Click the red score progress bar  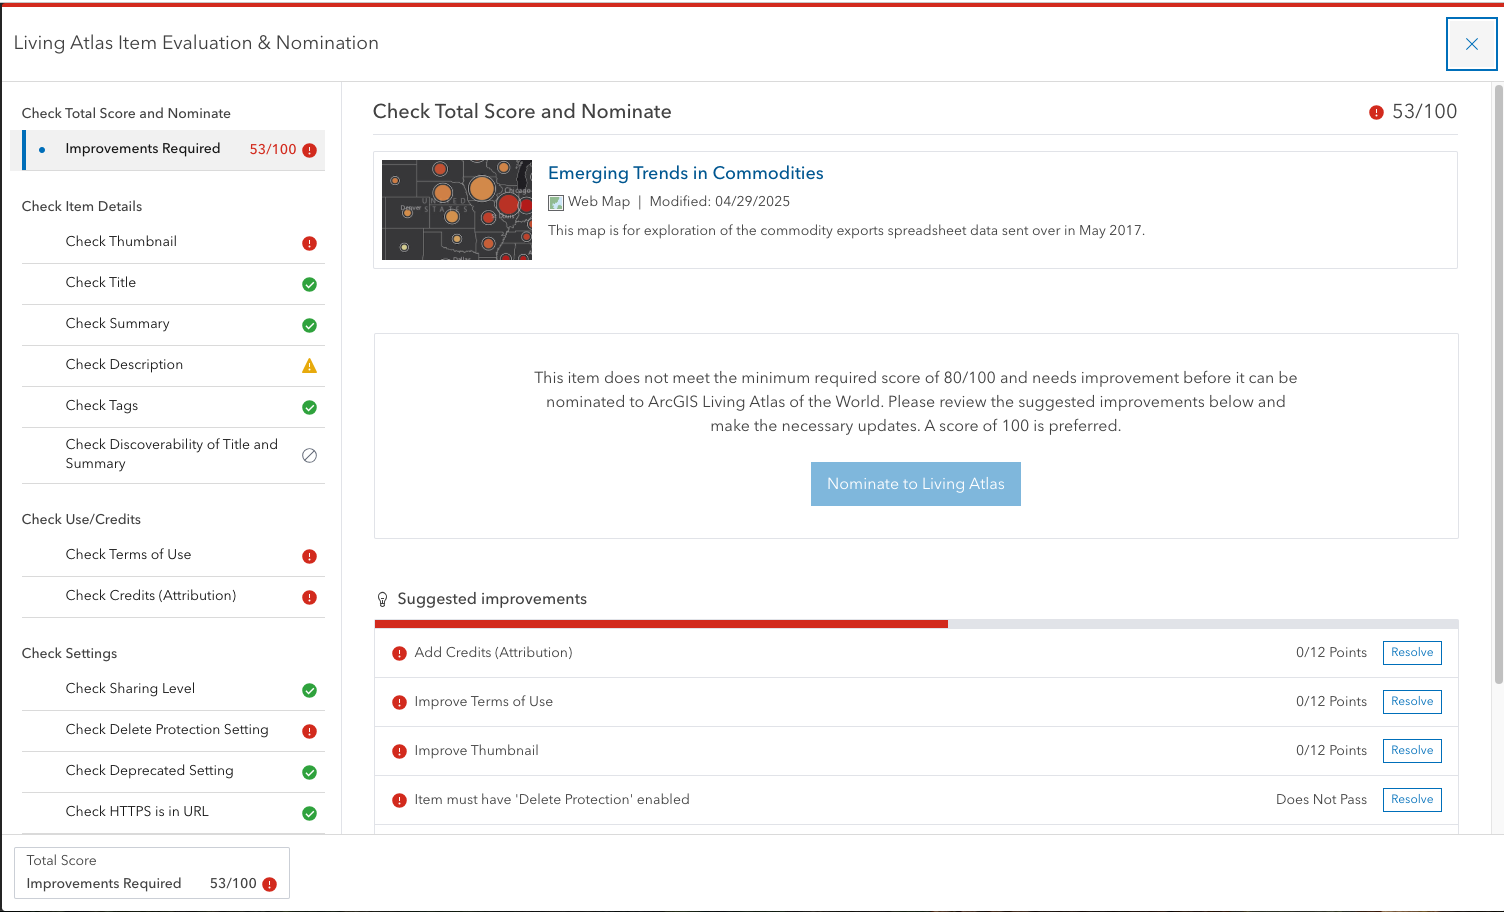pyautogui.click(x=660, y=623)
